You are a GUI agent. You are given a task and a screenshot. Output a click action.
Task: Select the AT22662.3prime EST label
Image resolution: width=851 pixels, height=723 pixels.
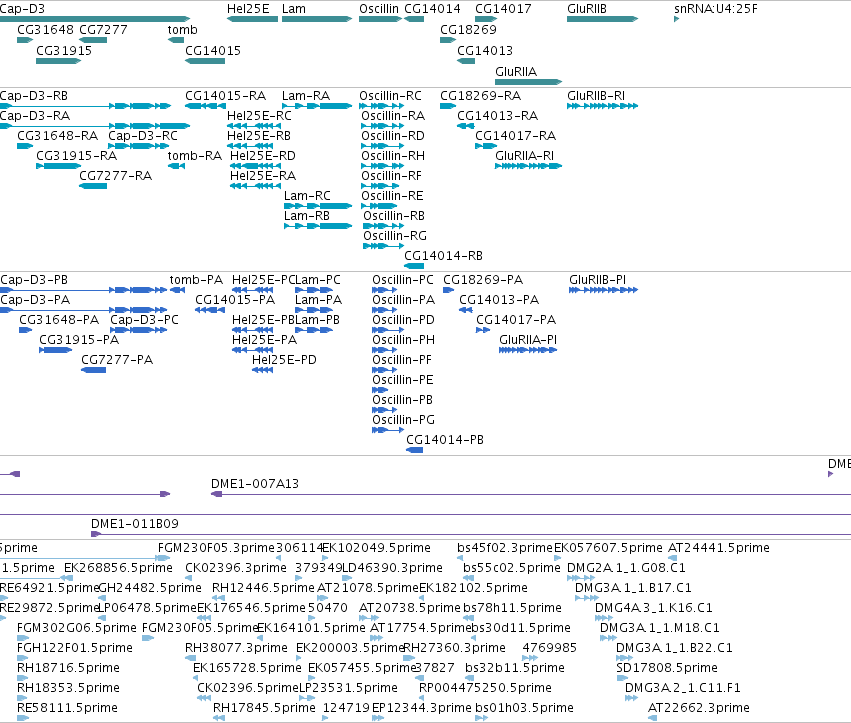tap(698, 708)
